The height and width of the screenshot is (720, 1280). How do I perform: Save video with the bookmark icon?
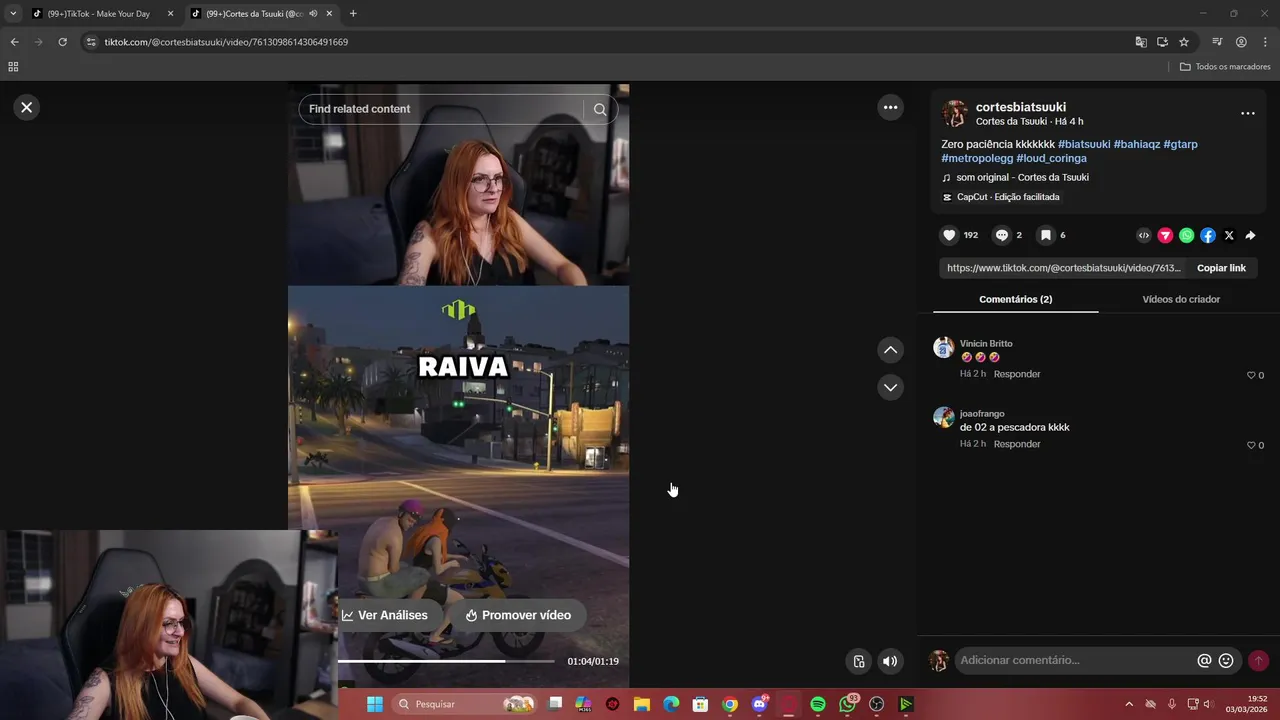(1045, 235)
